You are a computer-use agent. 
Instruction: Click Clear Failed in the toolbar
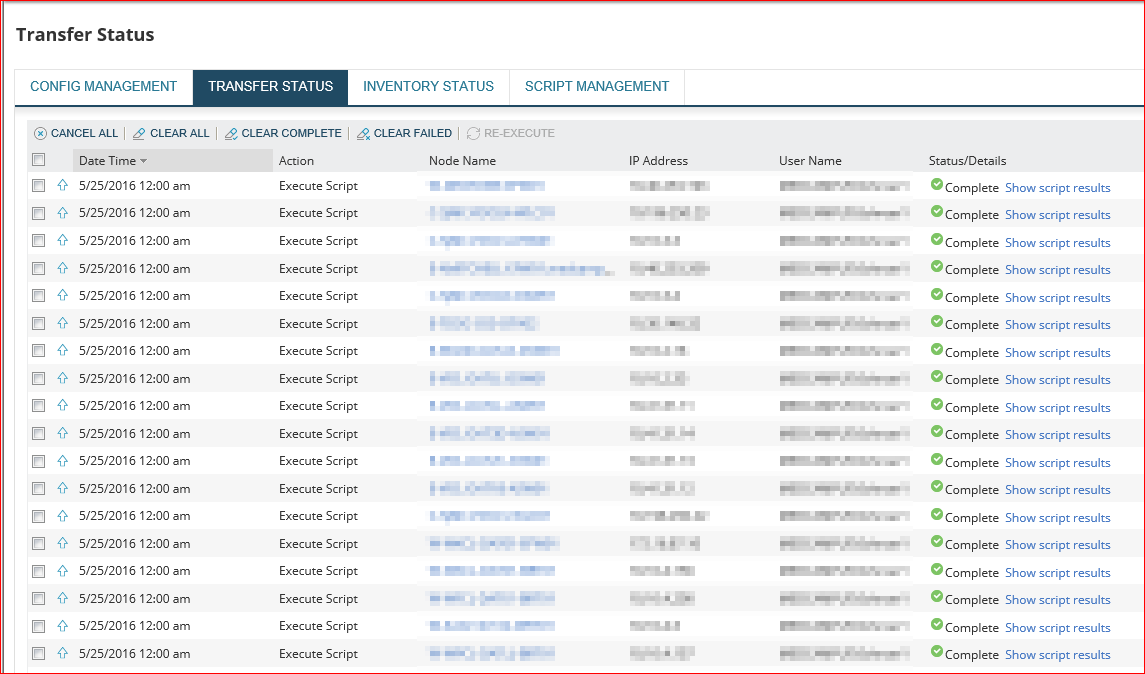(x=405, y=133)
